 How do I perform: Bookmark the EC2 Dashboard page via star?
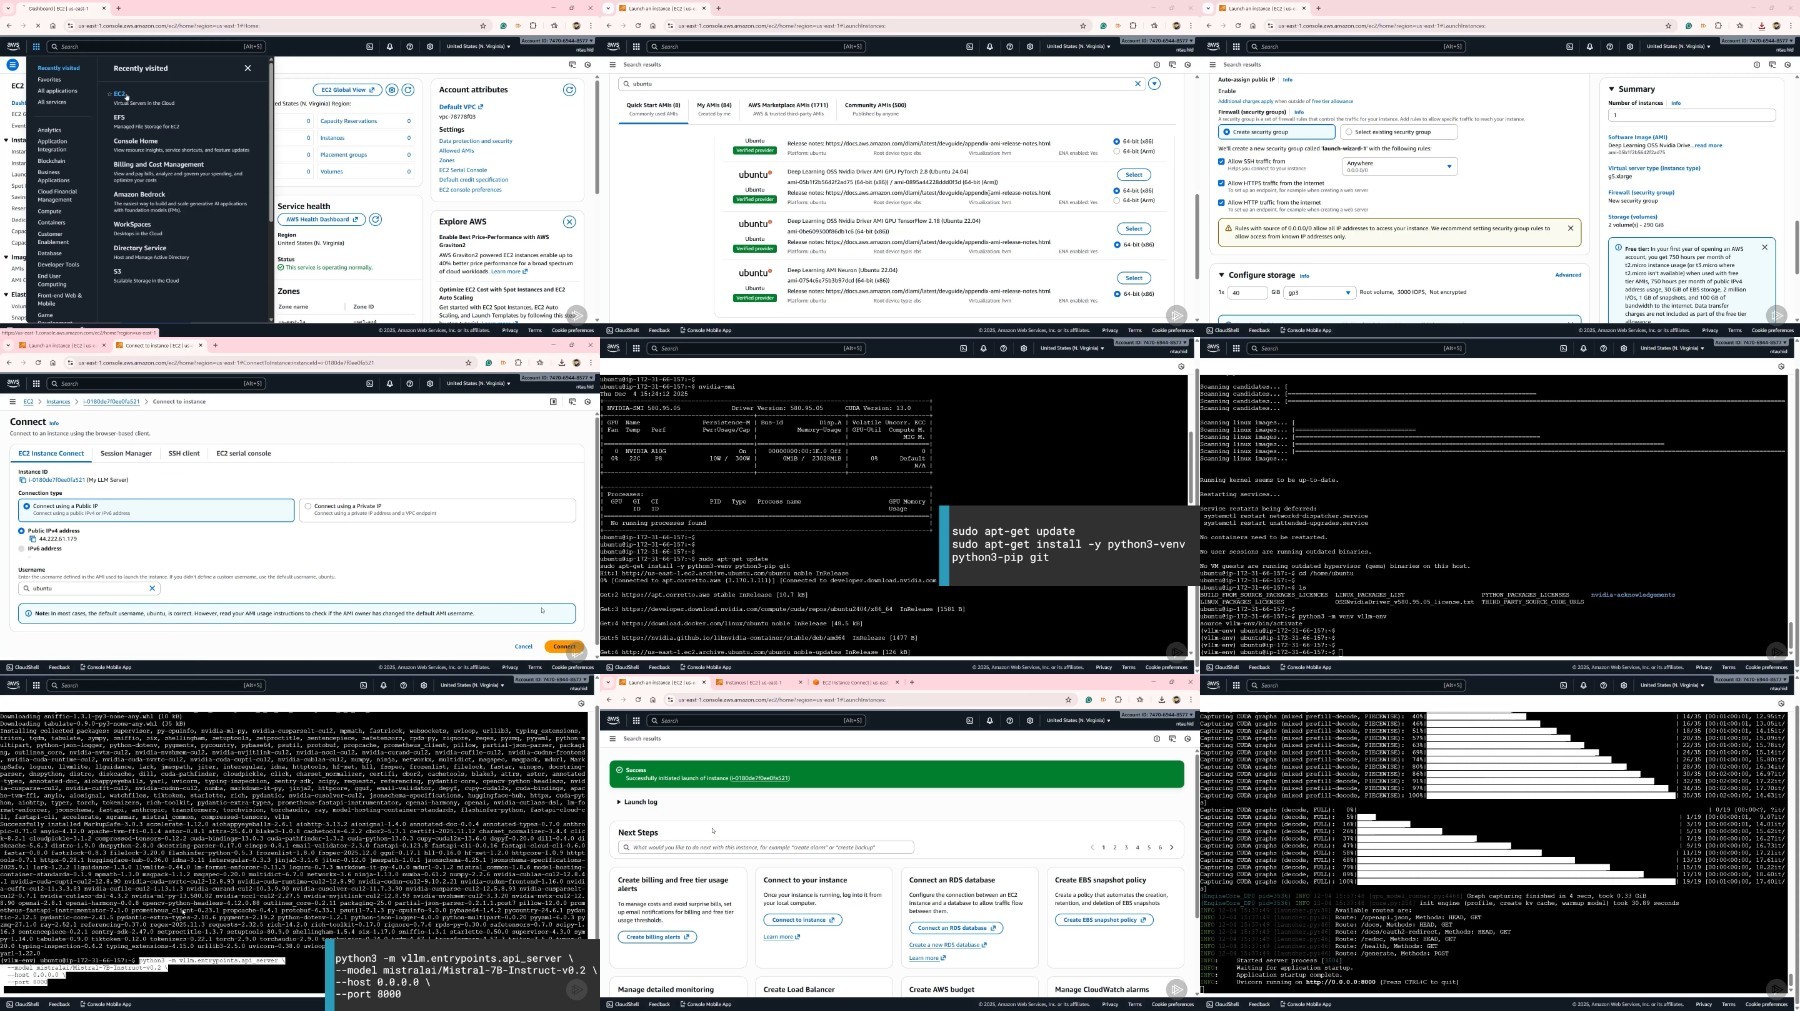483,26
